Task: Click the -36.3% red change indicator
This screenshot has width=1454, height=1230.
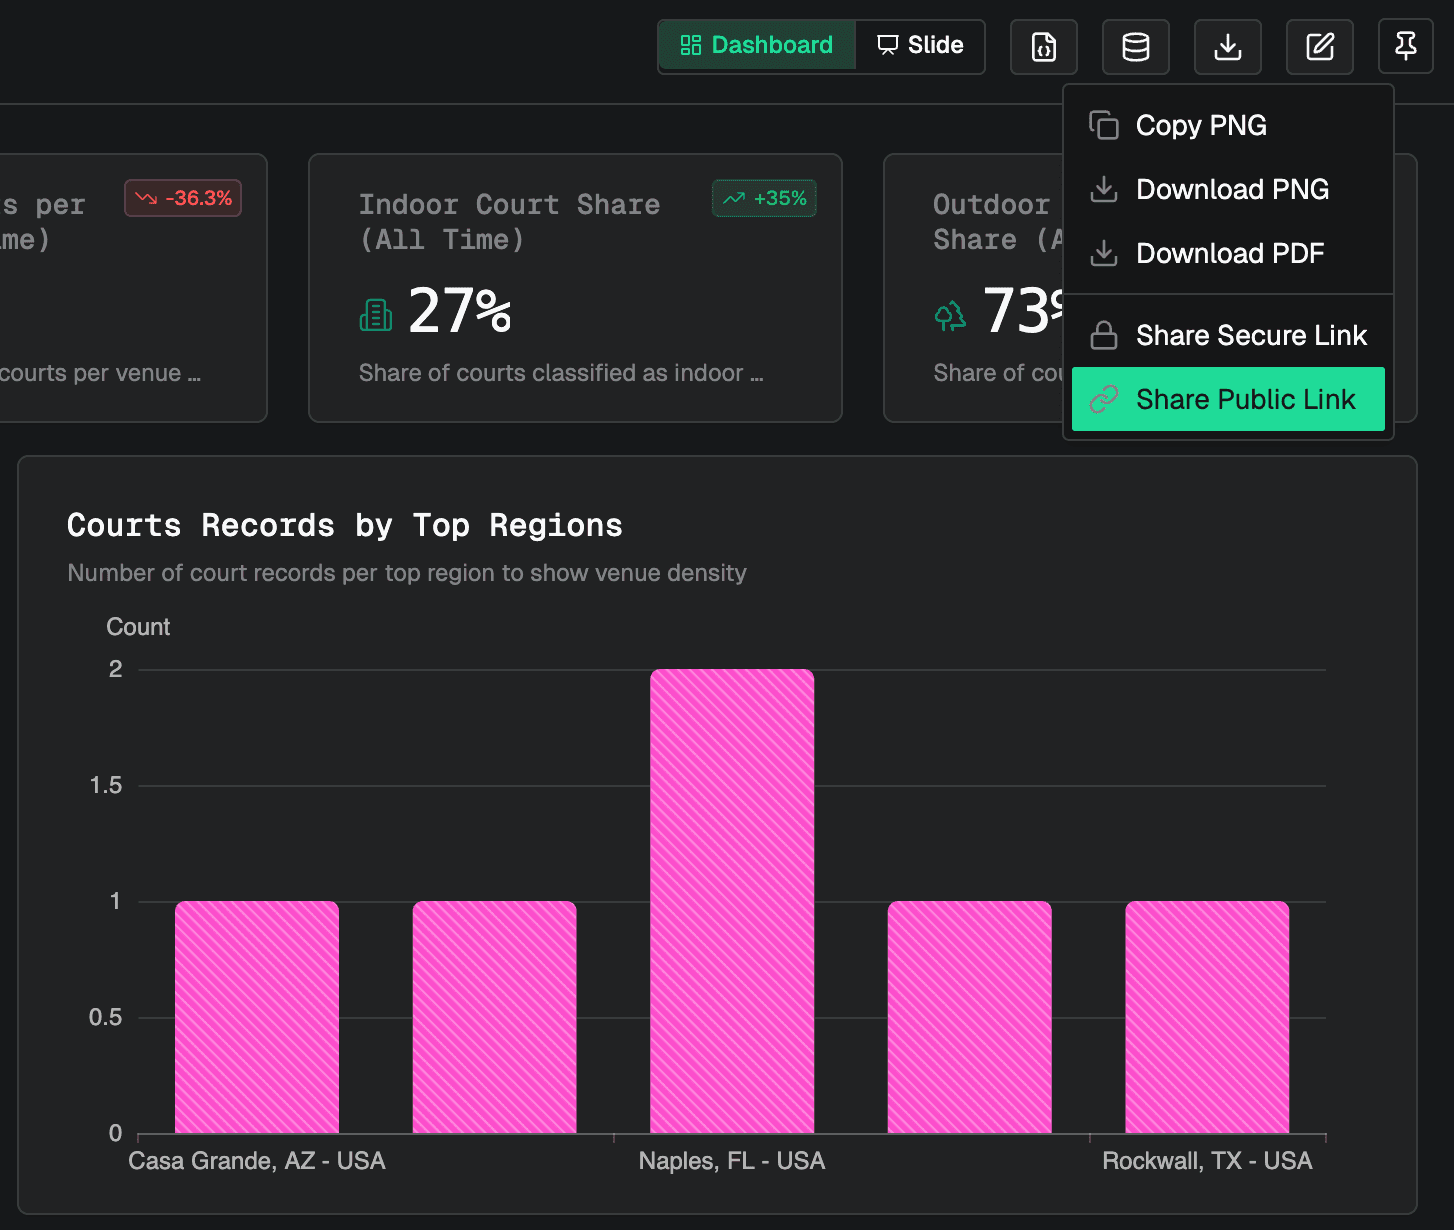Action: [x=182, y=198]
